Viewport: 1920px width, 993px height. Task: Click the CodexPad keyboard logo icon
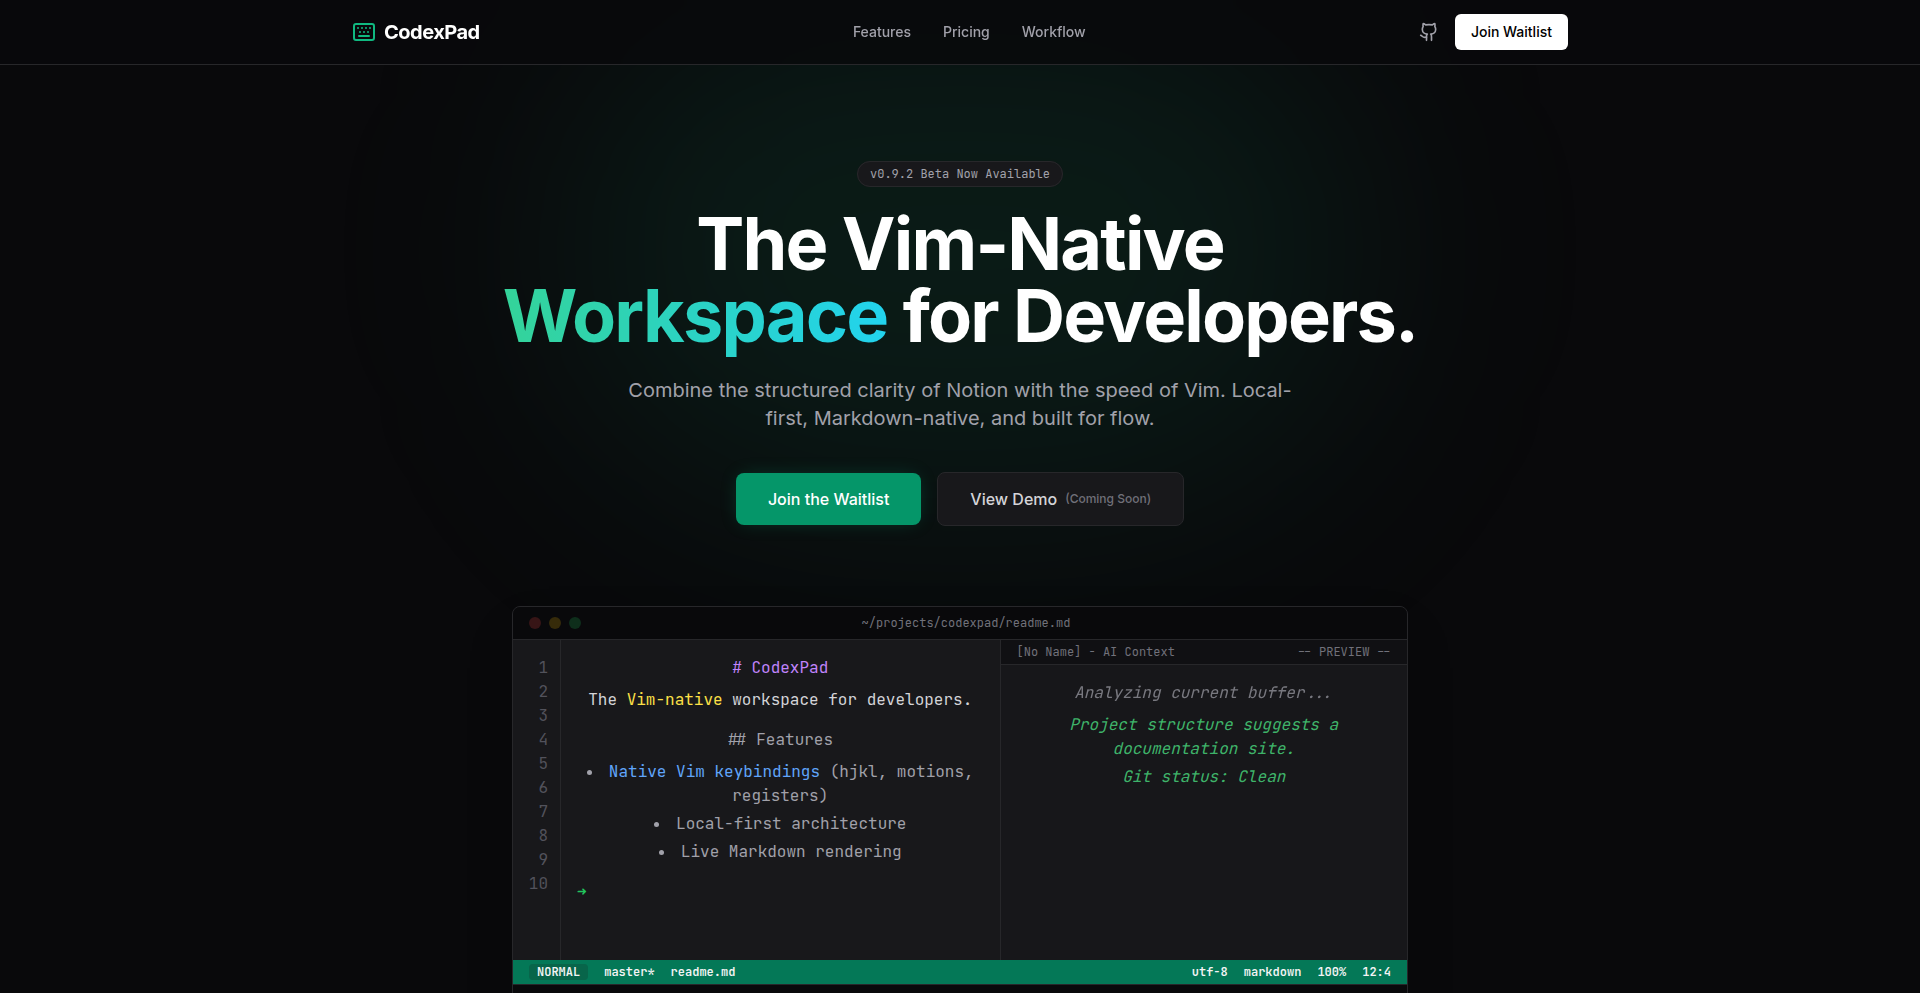[364, 32]
